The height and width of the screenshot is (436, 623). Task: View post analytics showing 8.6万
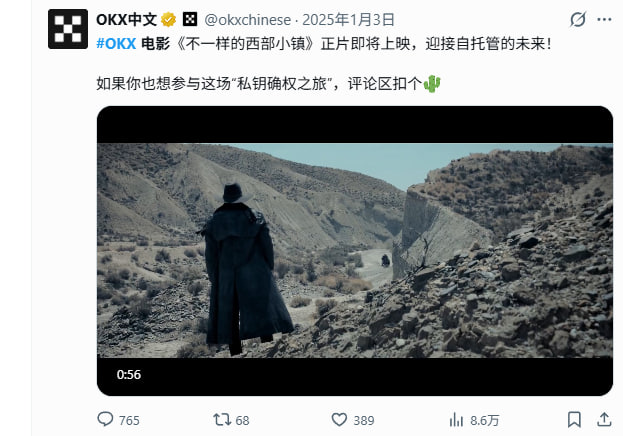tap(474, 420)
